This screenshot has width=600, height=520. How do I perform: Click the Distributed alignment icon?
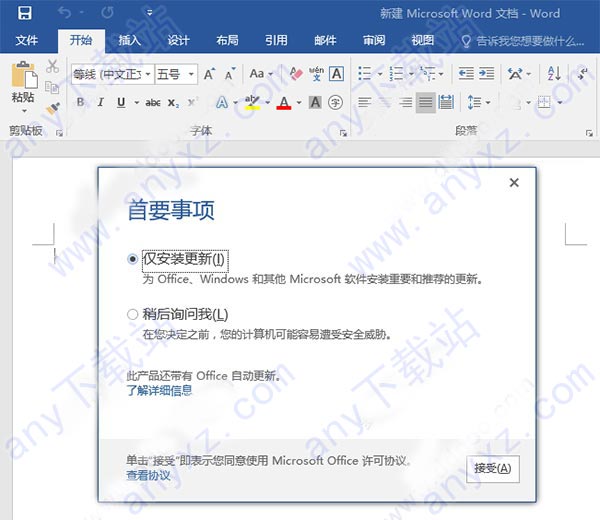[x=446, y=102]
